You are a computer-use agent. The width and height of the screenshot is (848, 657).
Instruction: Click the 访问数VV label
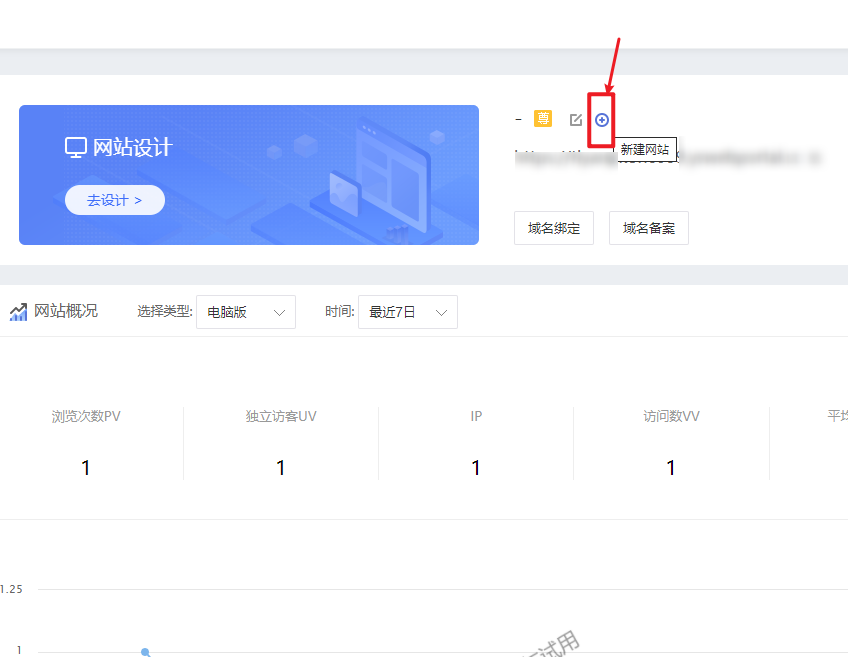(x=671, y=416)
